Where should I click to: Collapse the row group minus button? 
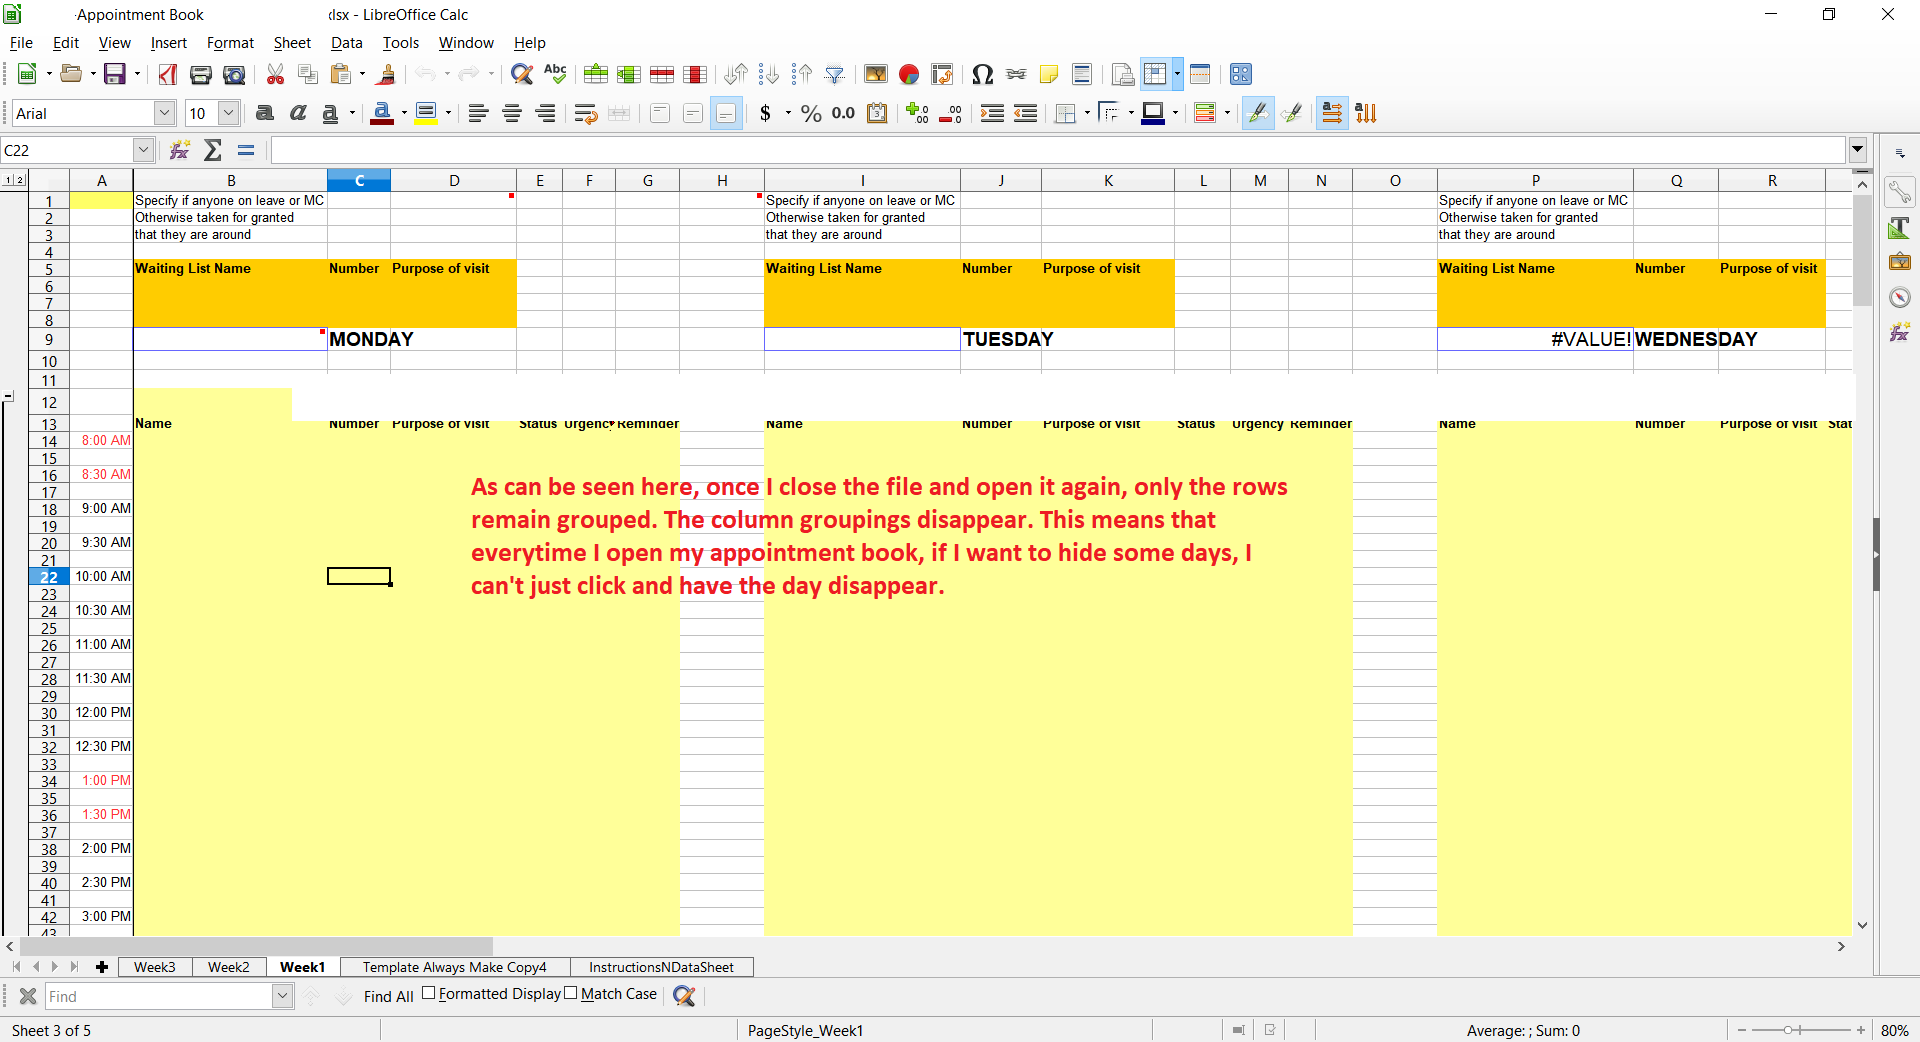click(x=8, y=397)
